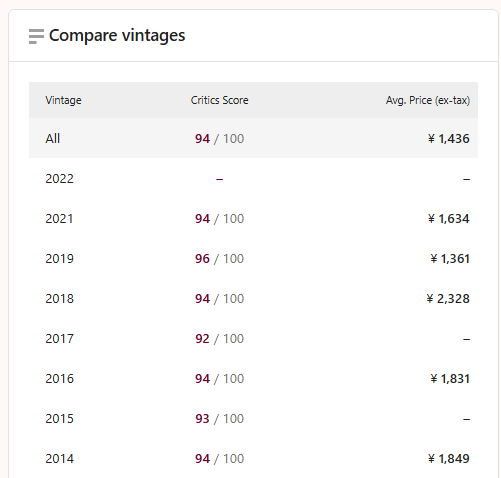Click the Avg. Price (ex-tax) header
The width and height of the screenshot is (501, 478).
(x=428, y=100)
